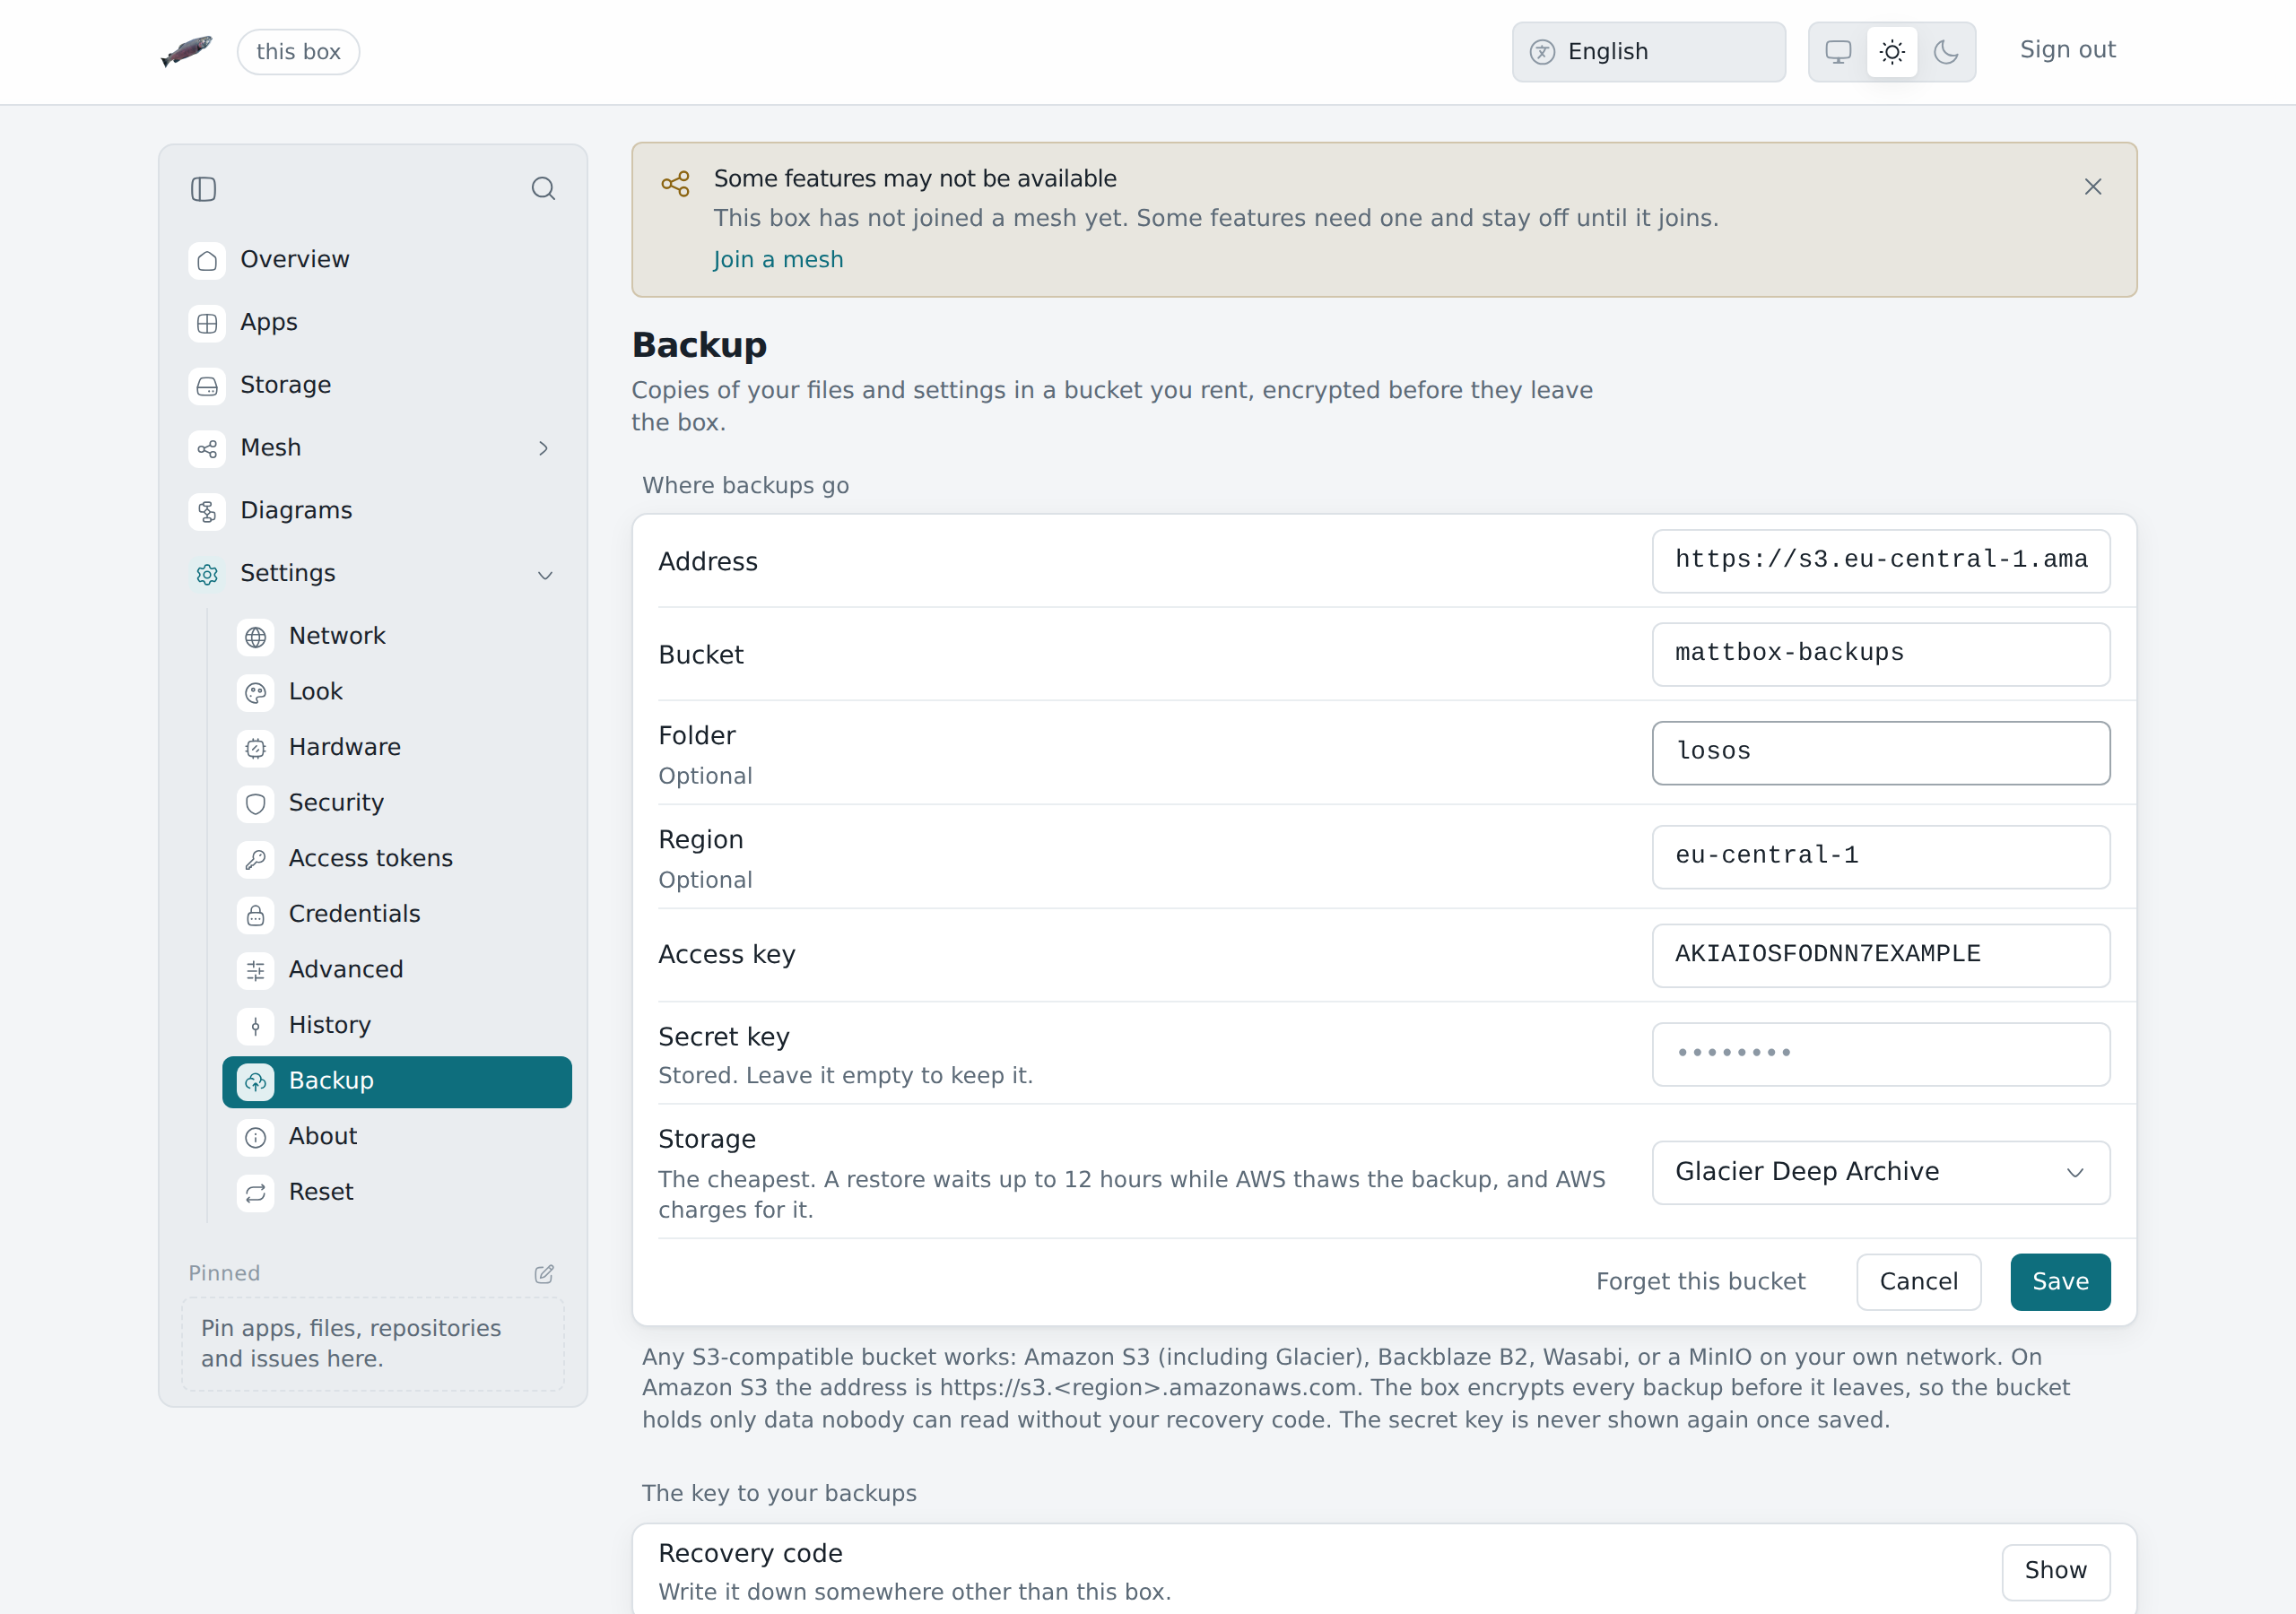Open the Glacier Deep Archive dropdown
This screenshot has height=1614, width=2296.
pos(1880,1172)
